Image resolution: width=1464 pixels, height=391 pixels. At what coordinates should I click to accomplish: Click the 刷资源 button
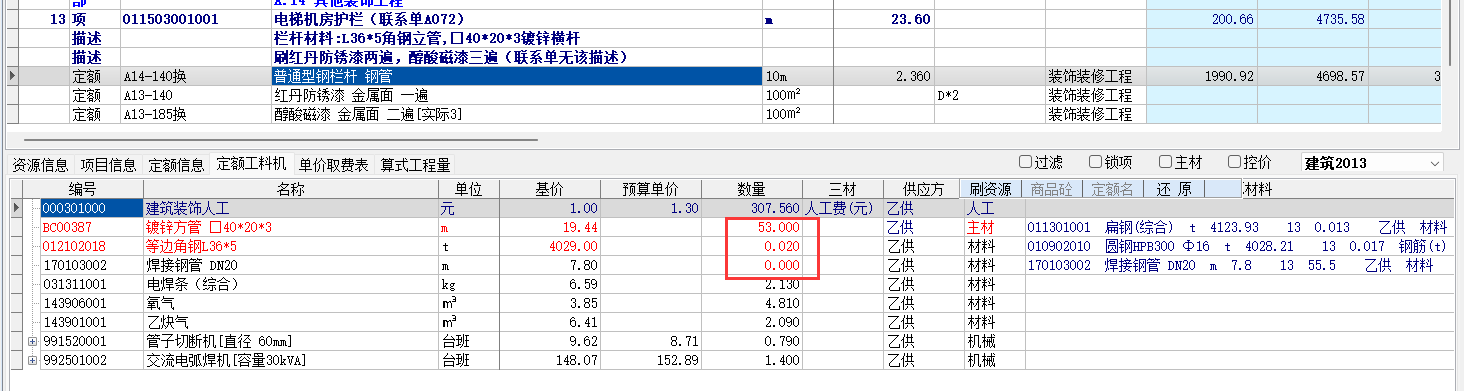pos(990,189)
